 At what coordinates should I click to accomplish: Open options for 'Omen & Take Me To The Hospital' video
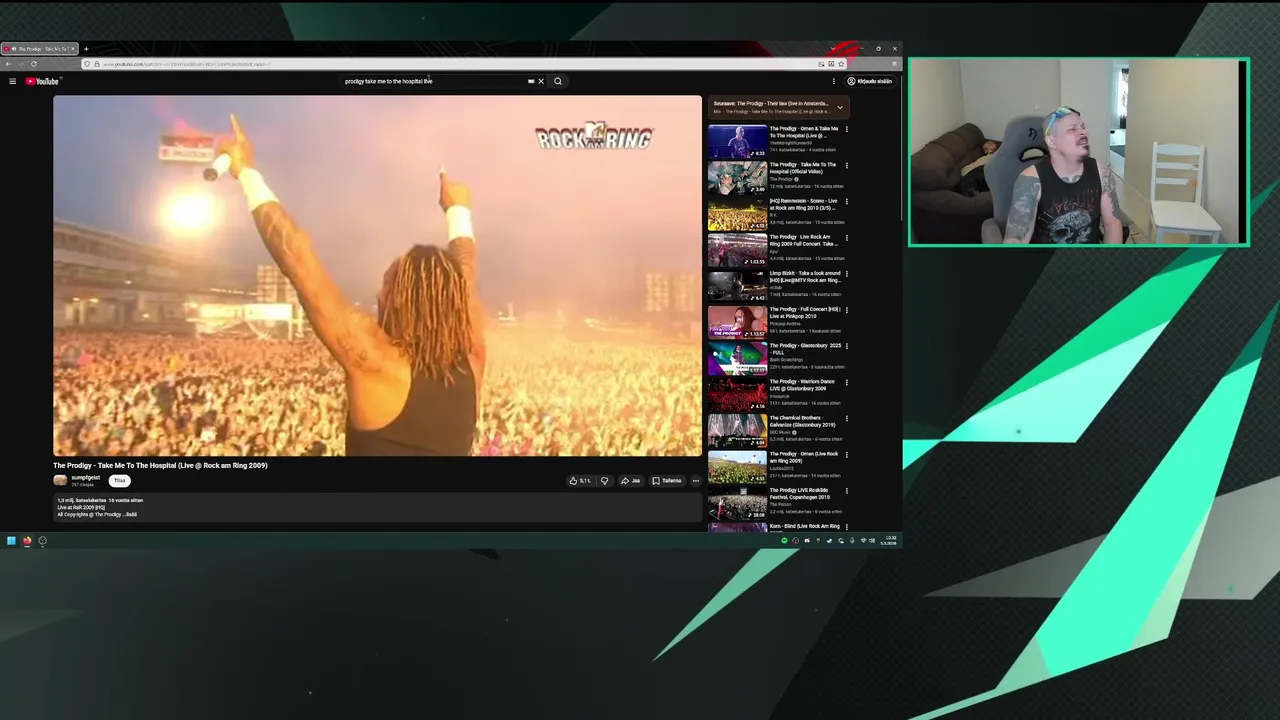tap(847, 129)
